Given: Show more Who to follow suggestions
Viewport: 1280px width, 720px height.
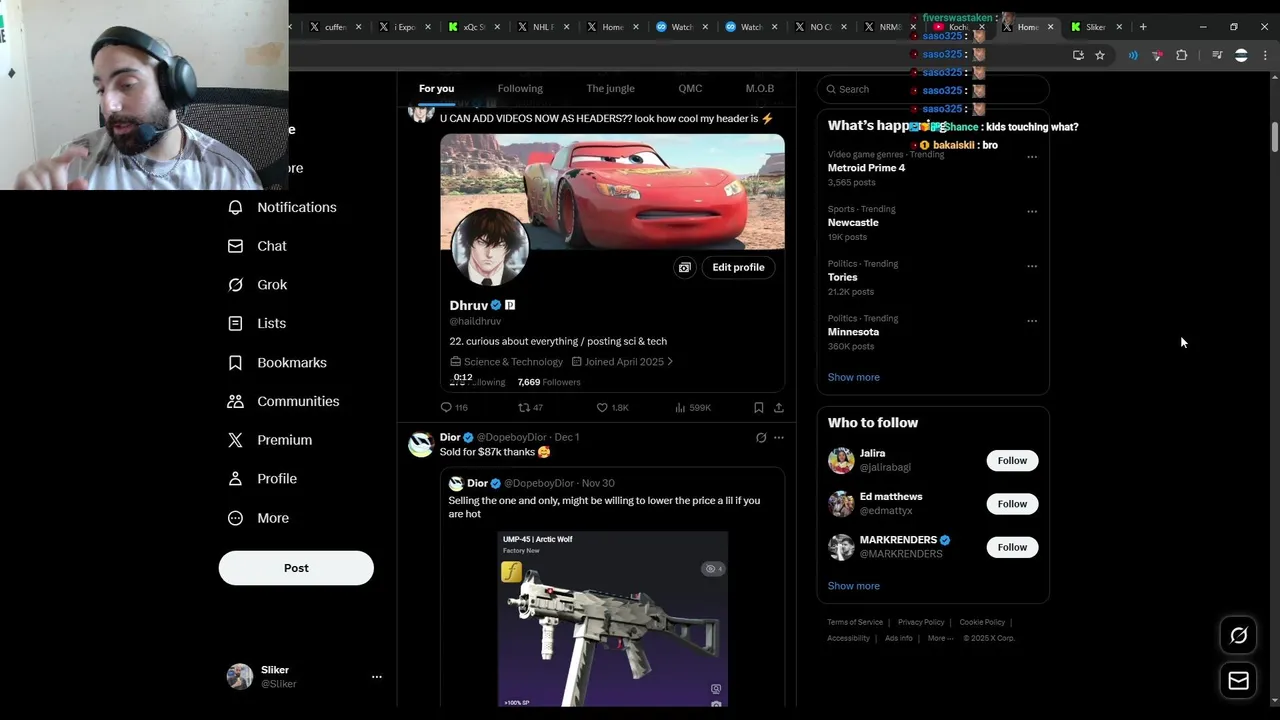Looking at the screenshot, I should (853, 586).
